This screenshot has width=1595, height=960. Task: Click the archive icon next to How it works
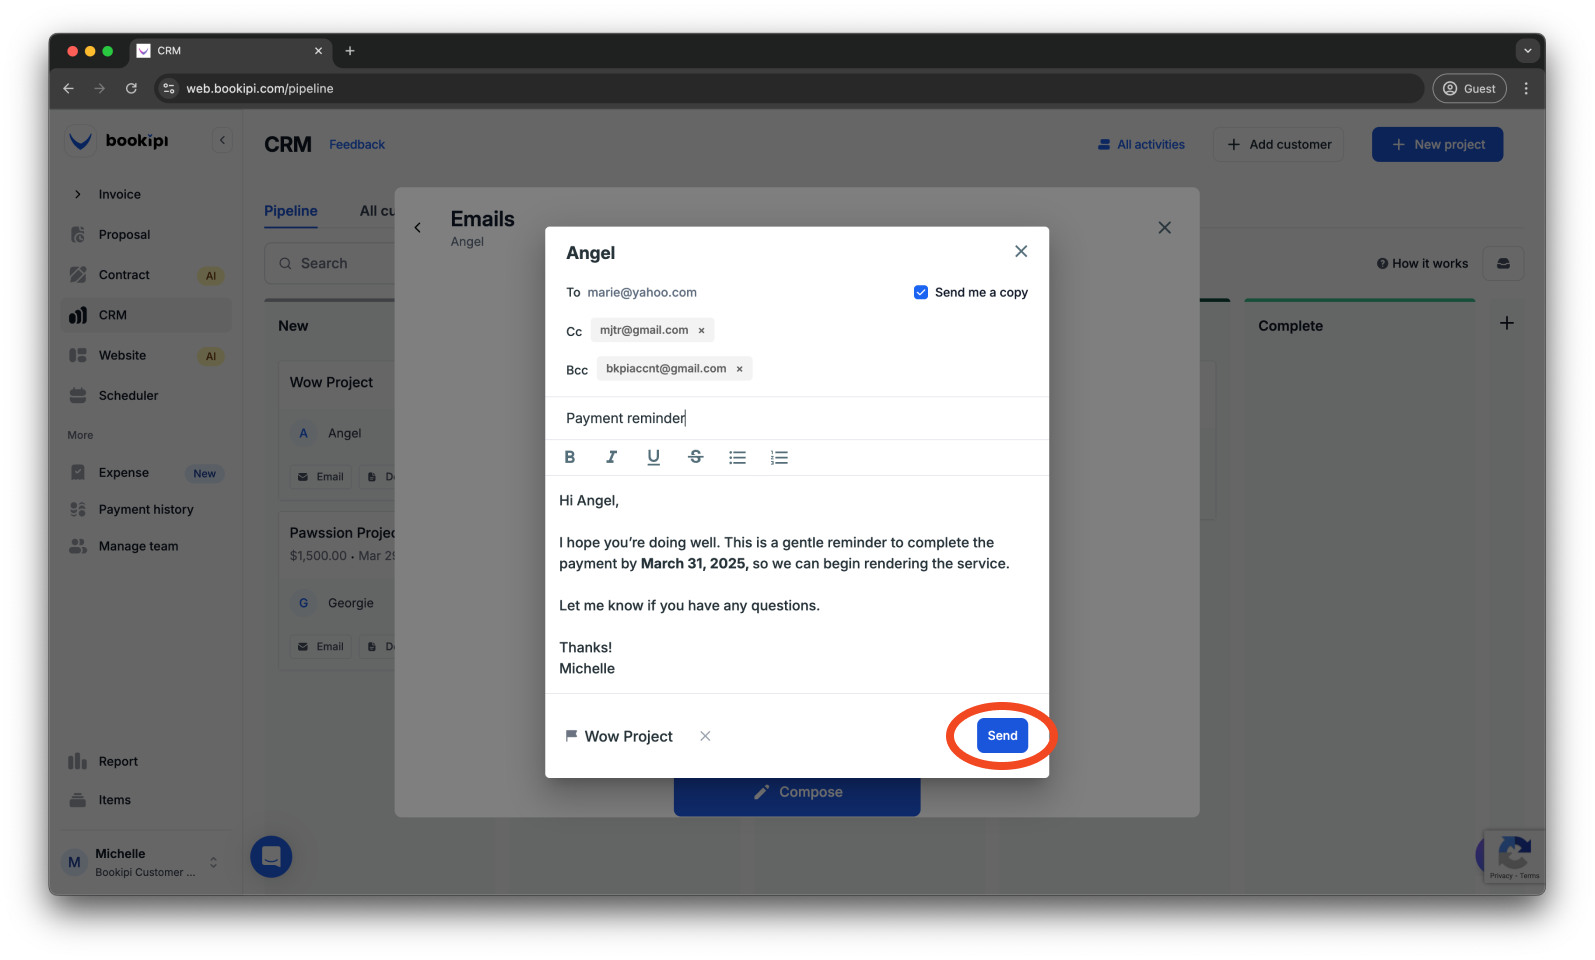pos(1503,264)
